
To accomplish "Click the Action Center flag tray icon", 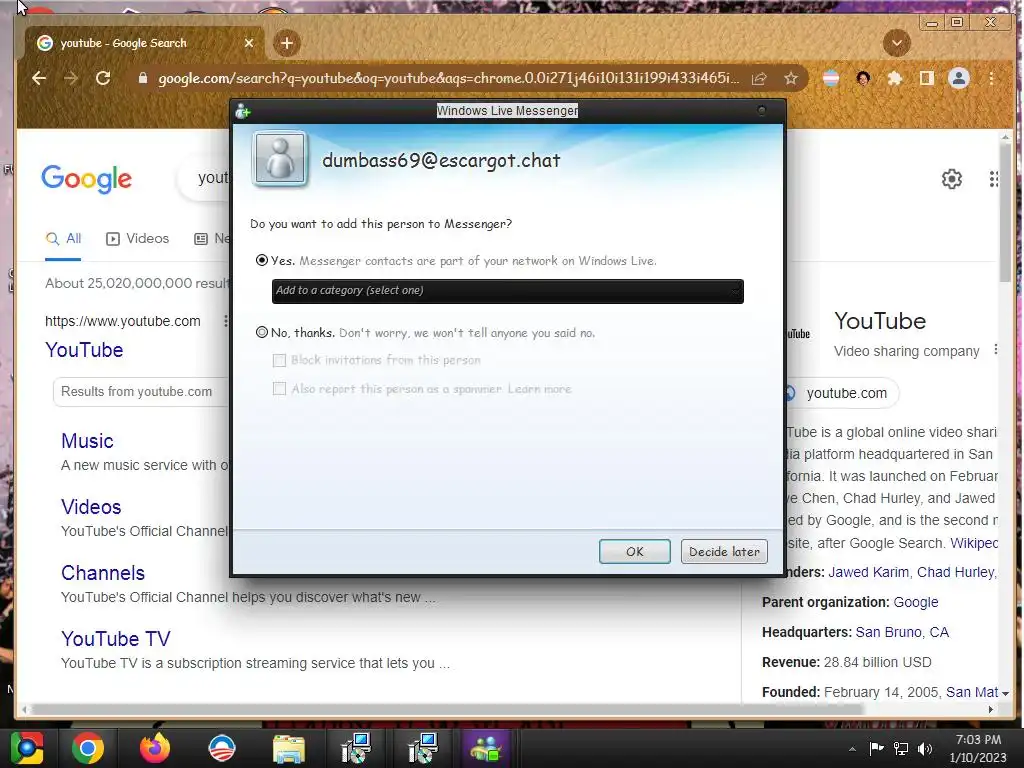I will (x=876, y=748).
